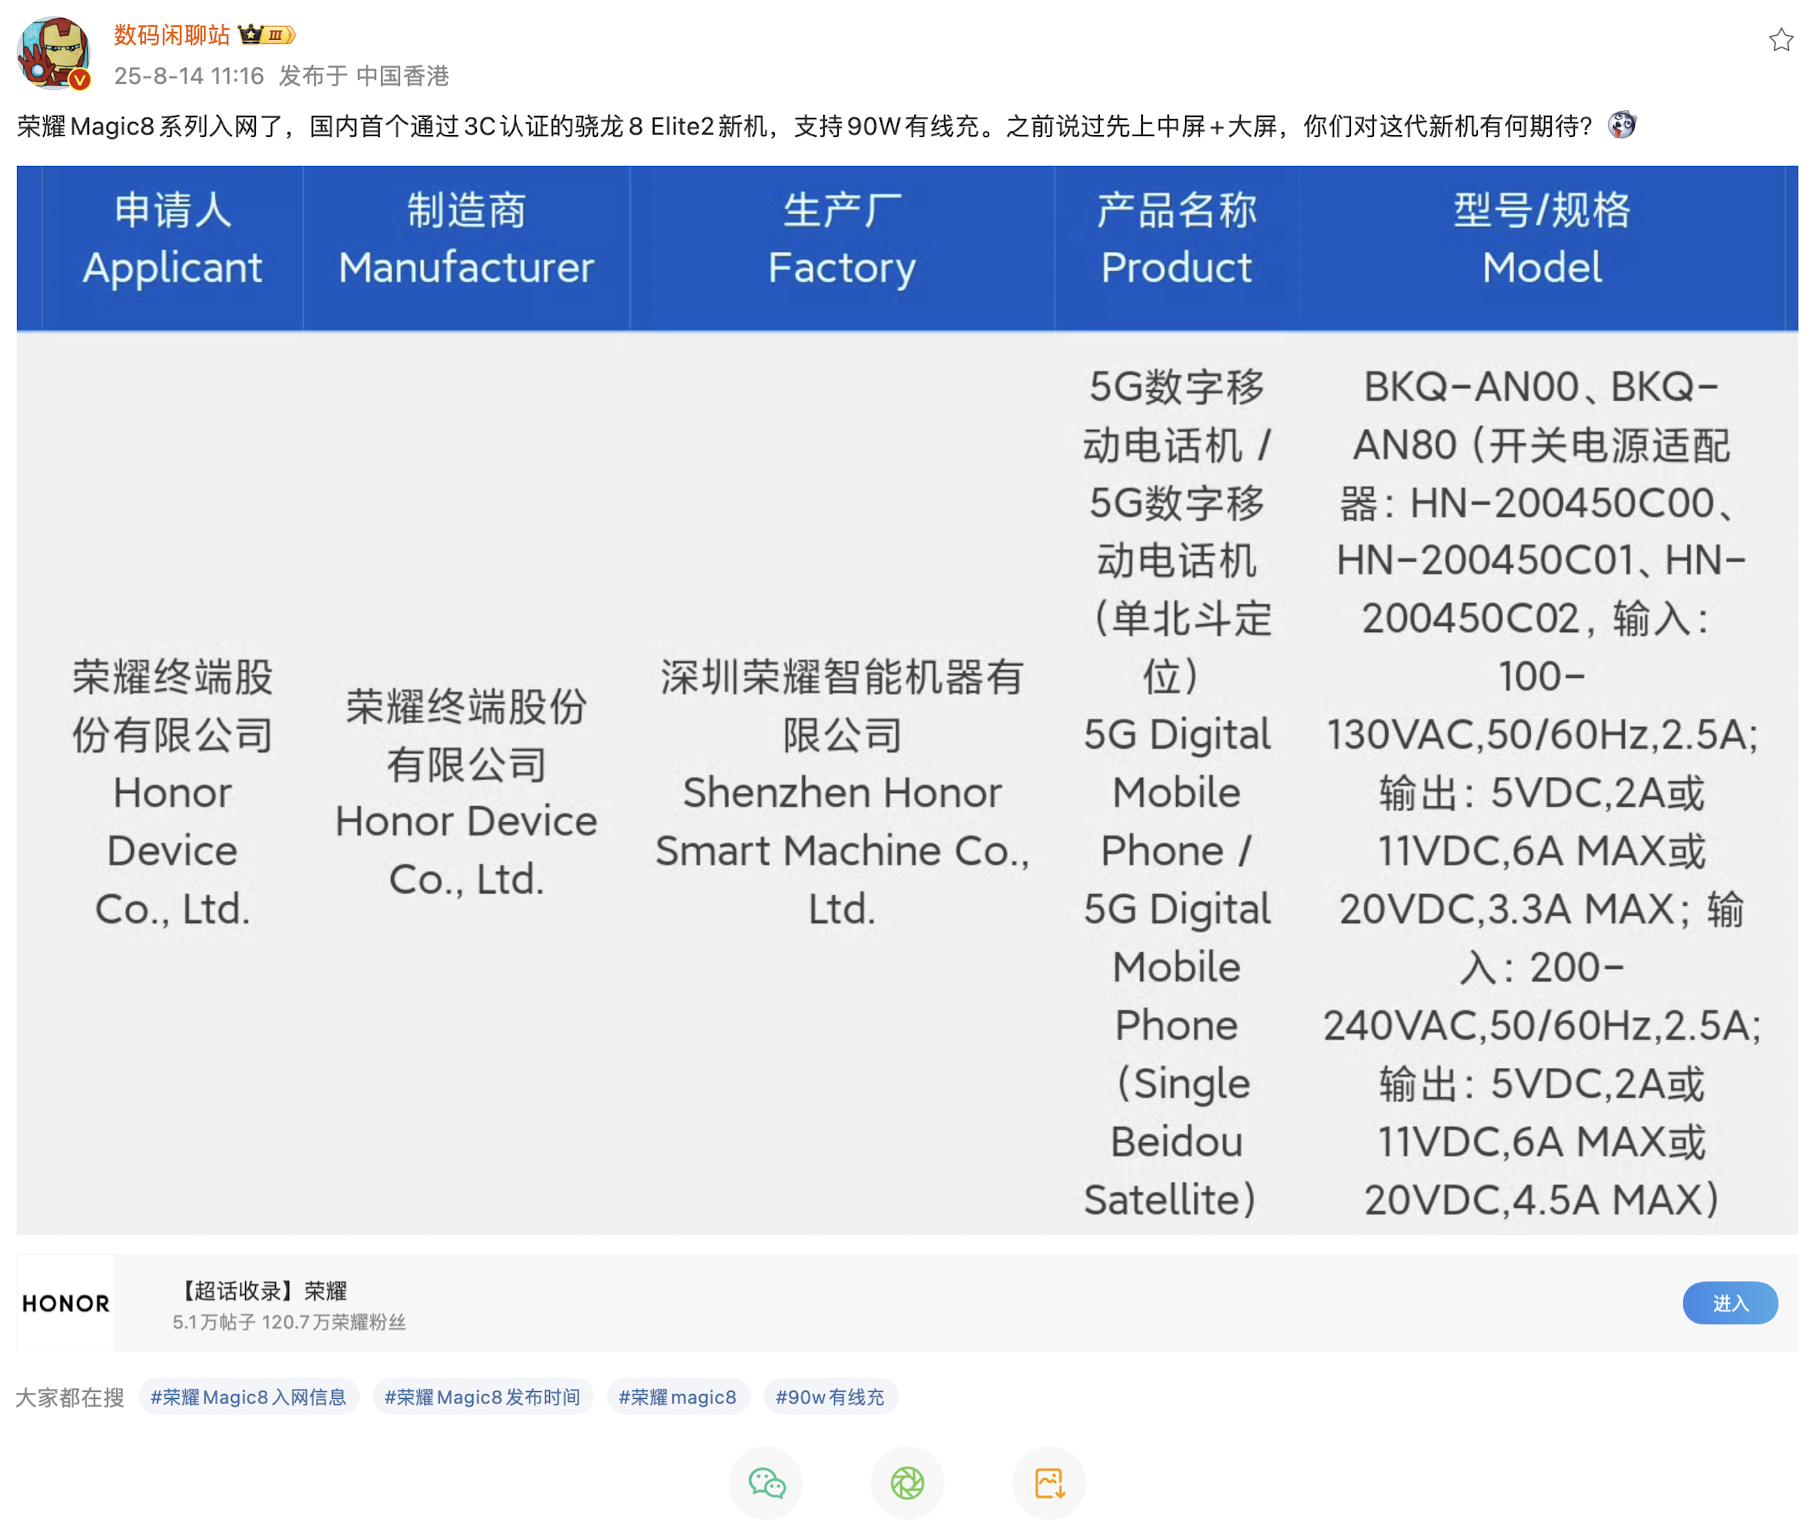Click the verified V badge on avatar

(80, 79)
